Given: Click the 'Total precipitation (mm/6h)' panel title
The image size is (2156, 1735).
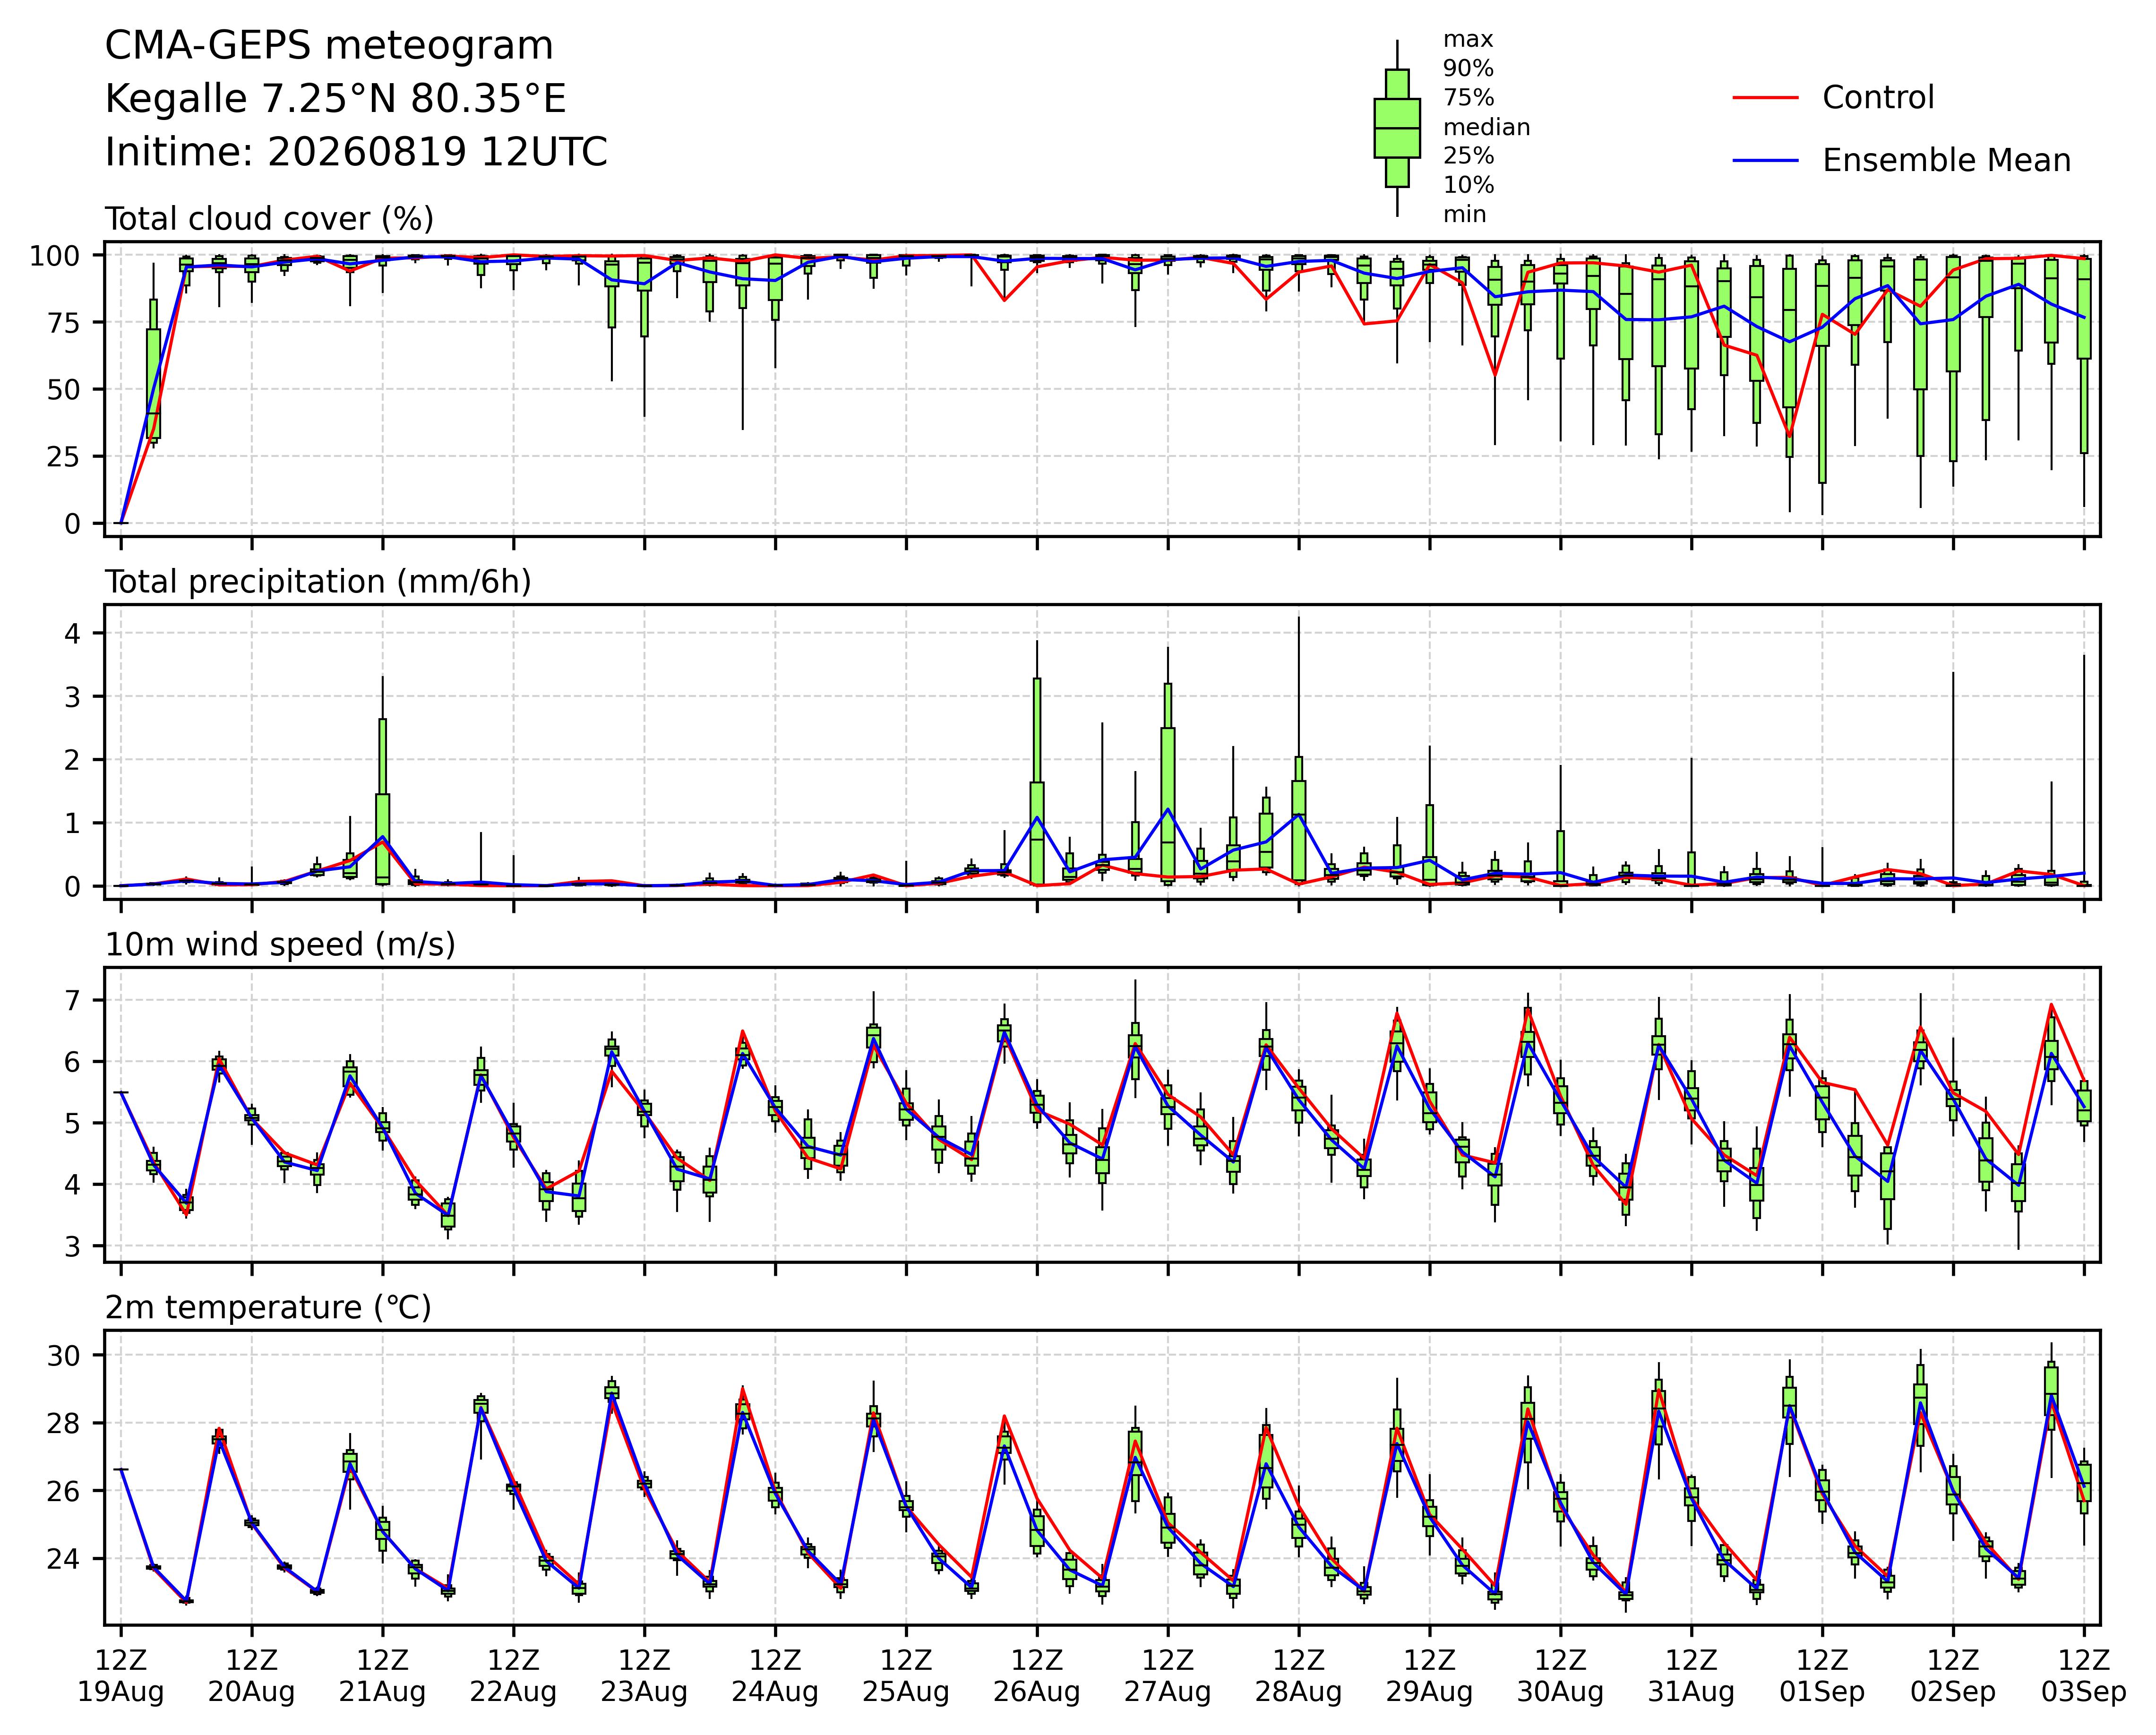Looking at the screenshot, I should click(318, 582).
